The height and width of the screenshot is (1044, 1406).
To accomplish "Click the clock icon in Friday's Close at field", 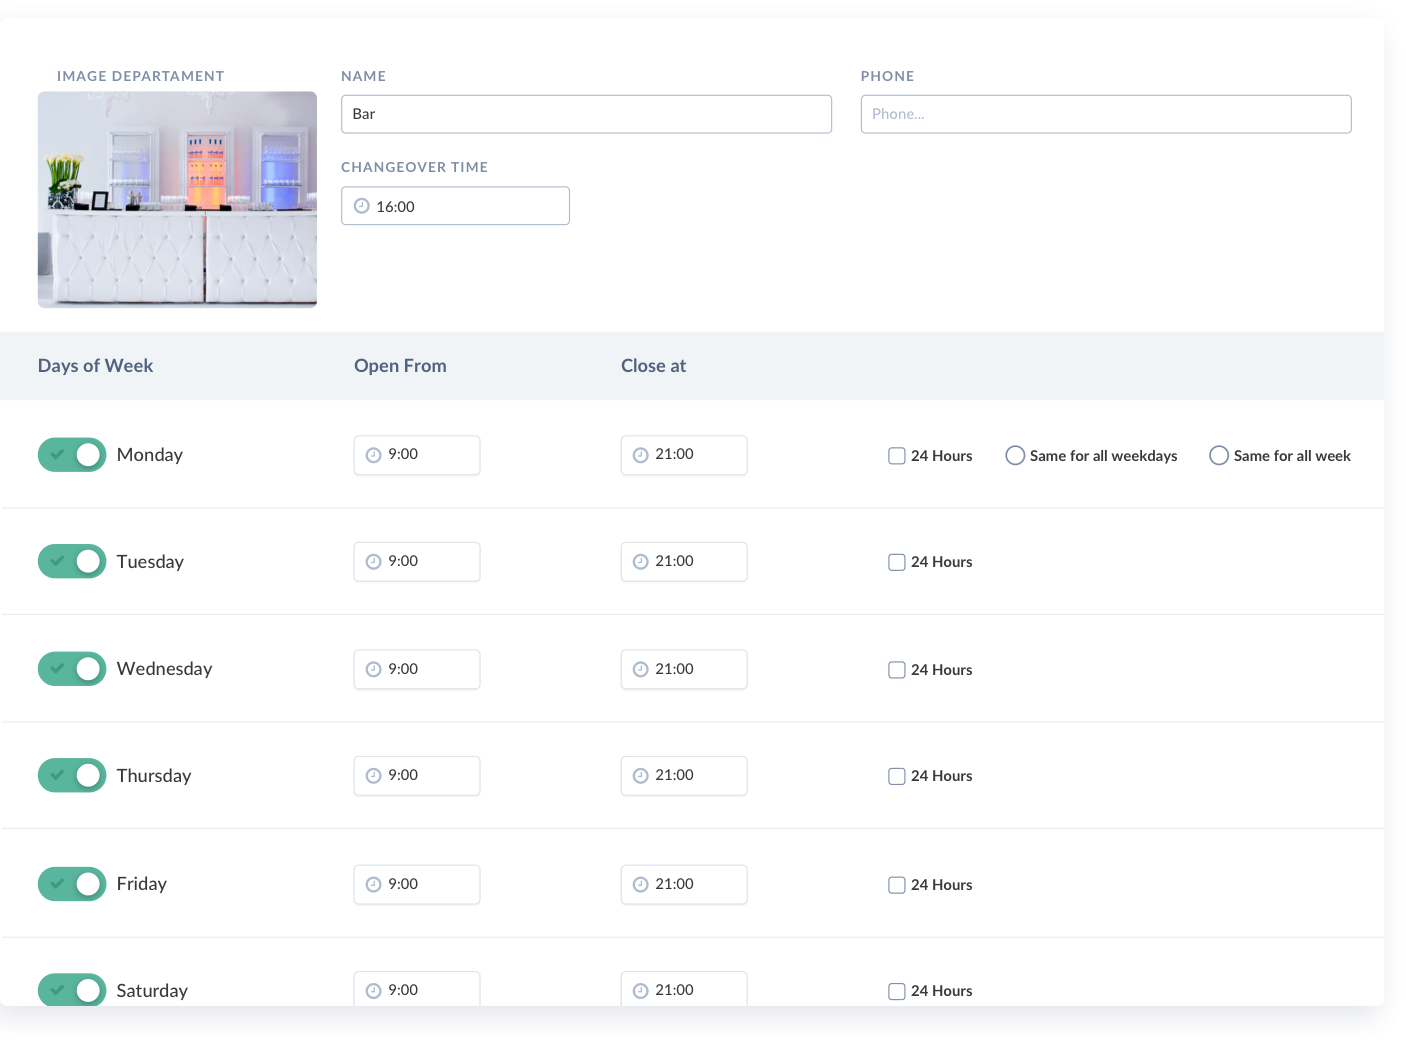I will [x=641, y=885].
